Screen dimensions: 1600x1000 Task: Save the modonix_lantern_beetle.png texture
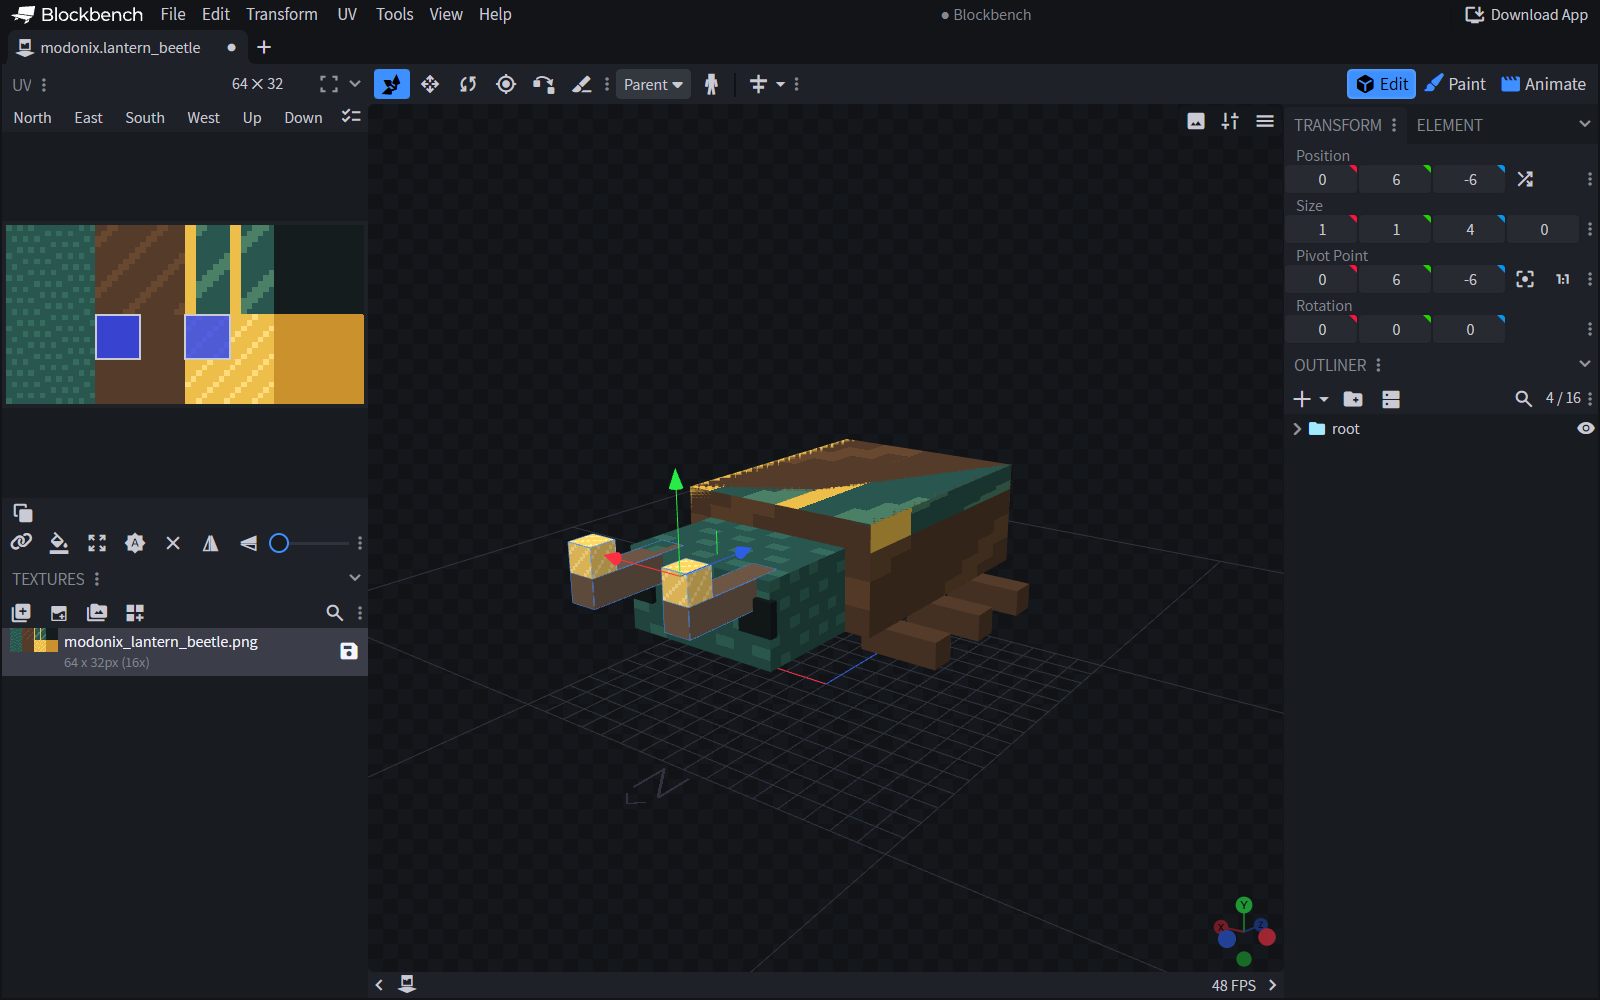[x=349, y=651]
